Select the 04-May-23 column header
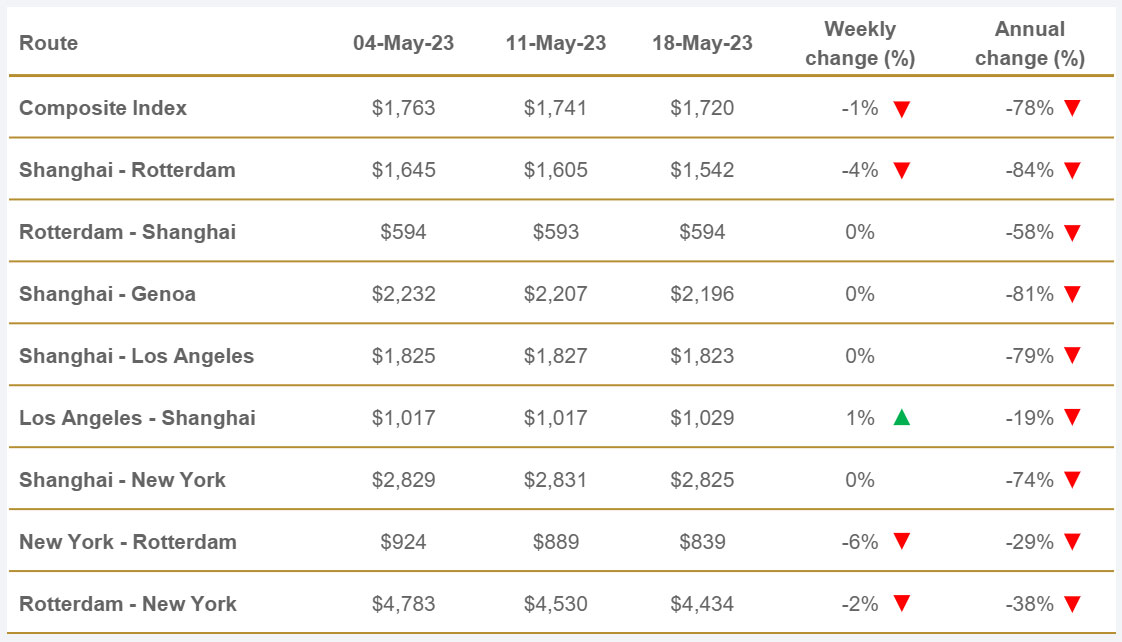 point(403,44)
